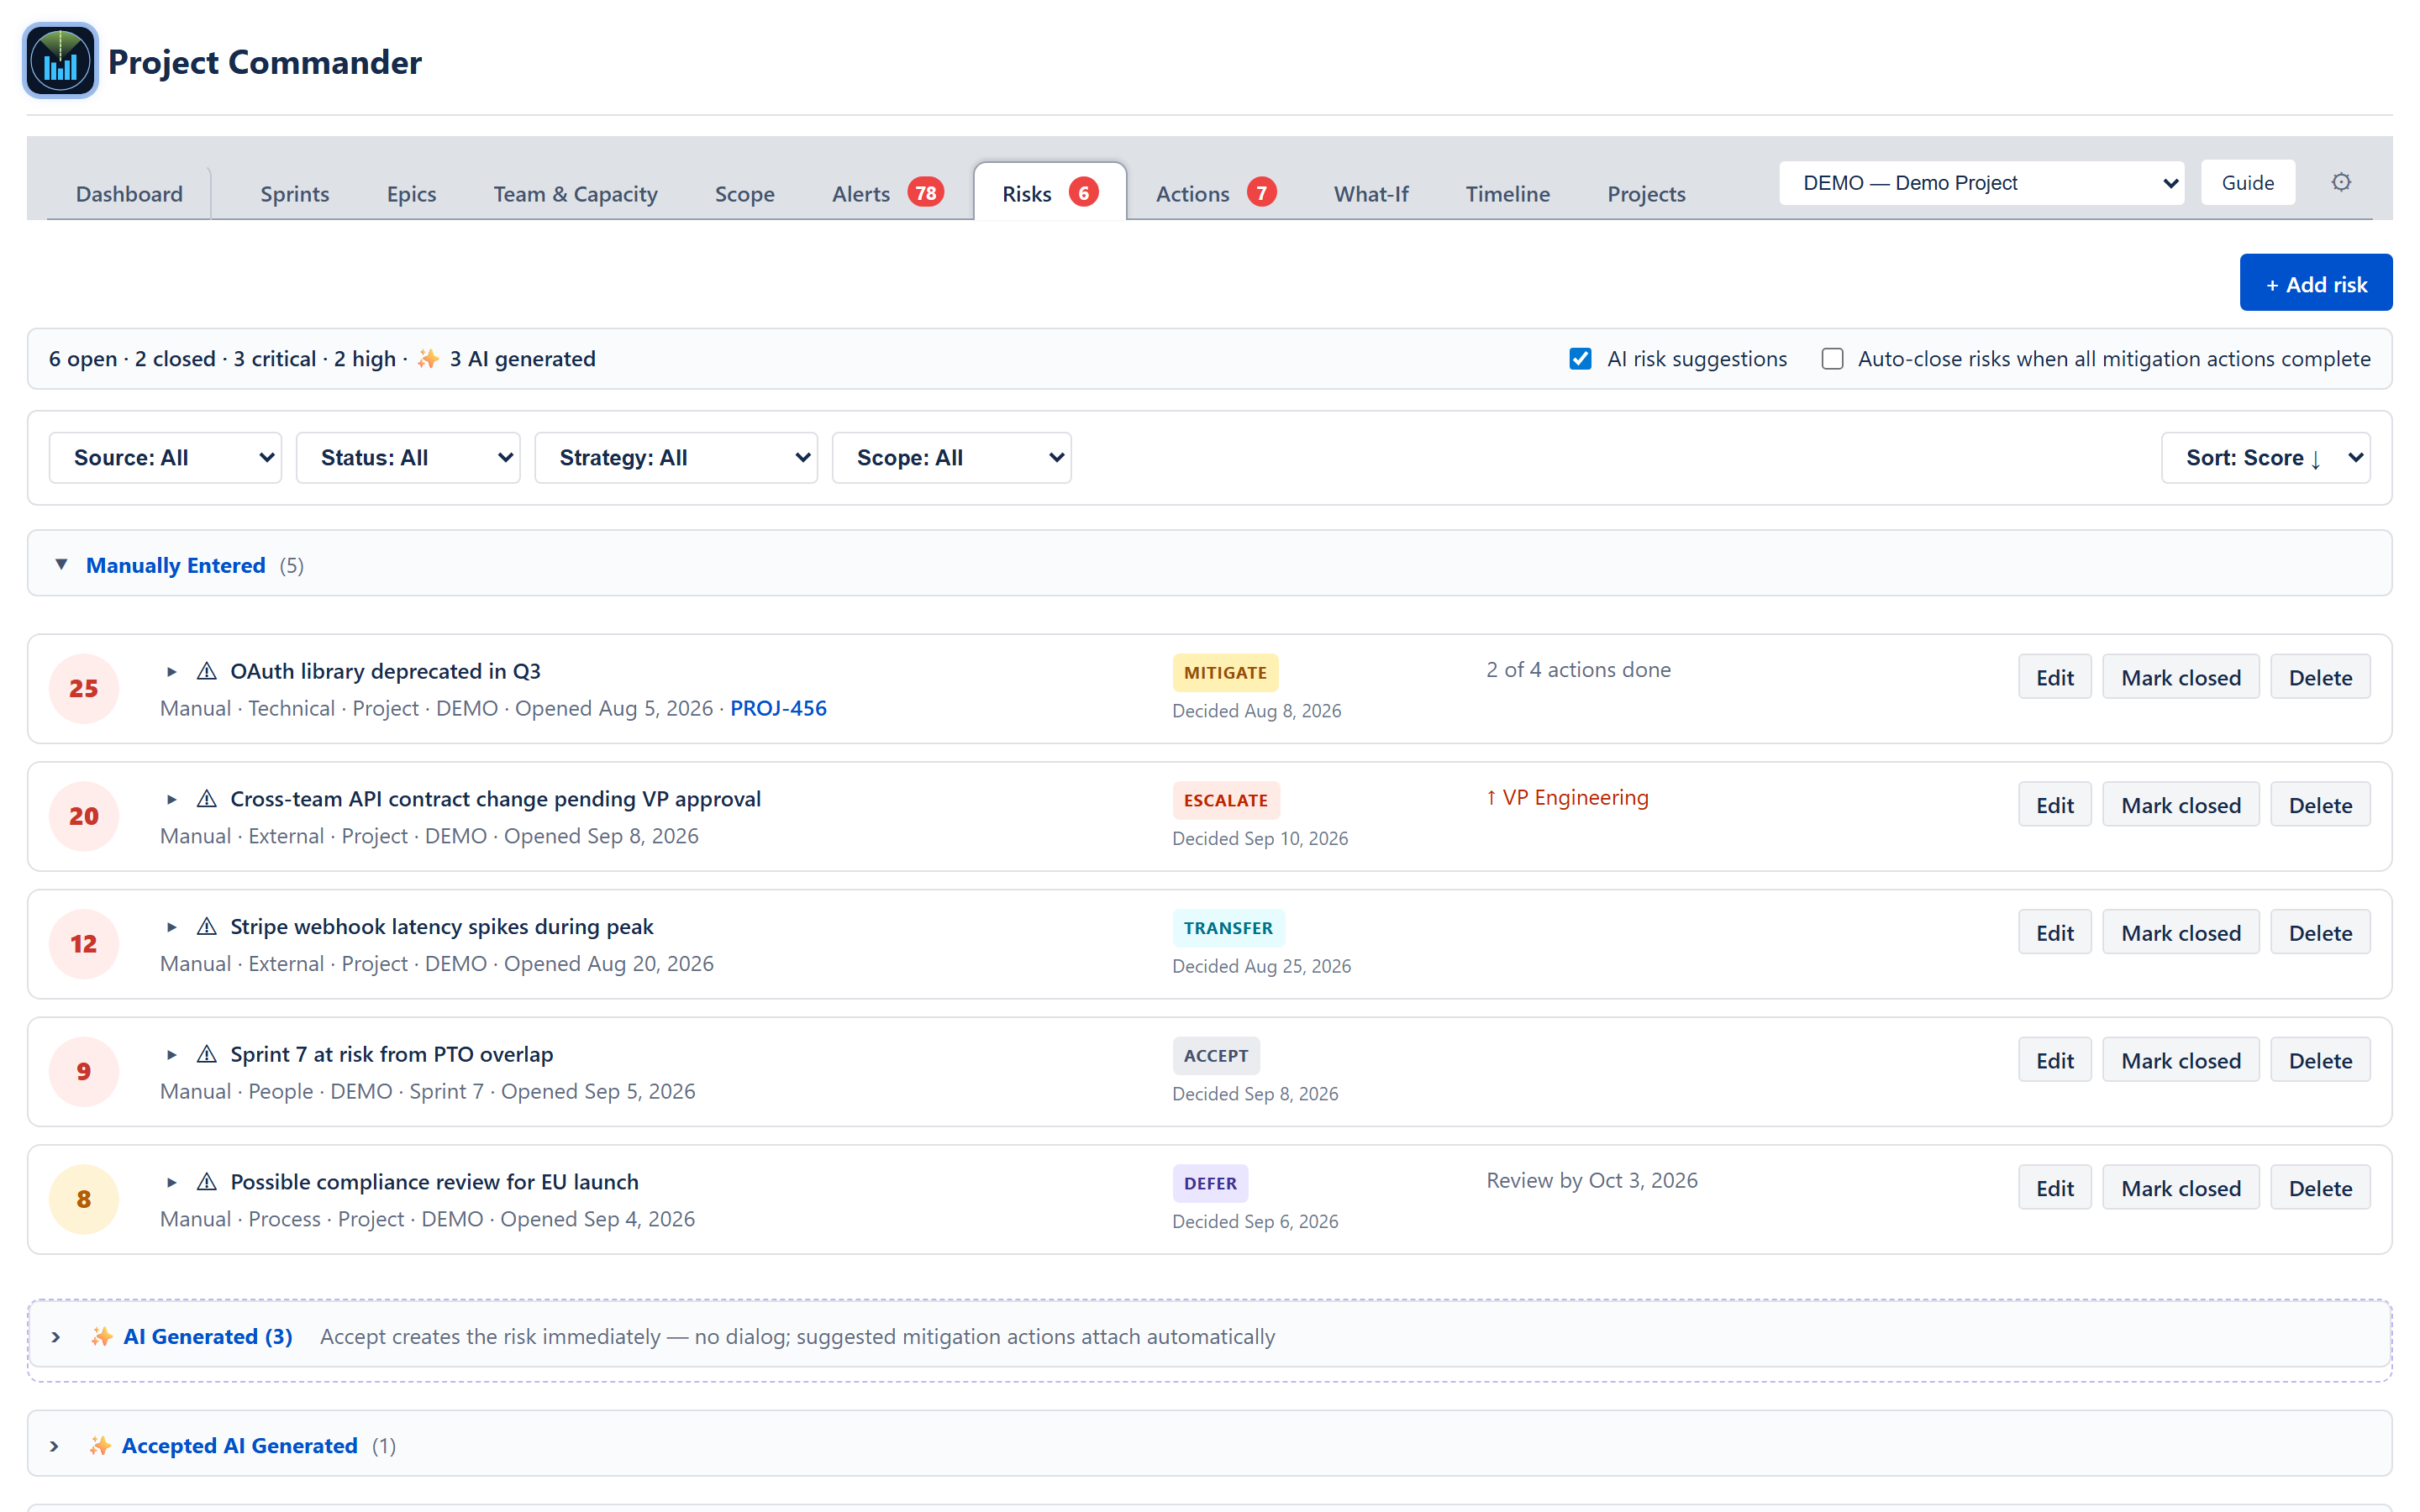This screenshot has height=1512, width=2420.
Task: Open the Timeline tab
Action: point(1507,193)
